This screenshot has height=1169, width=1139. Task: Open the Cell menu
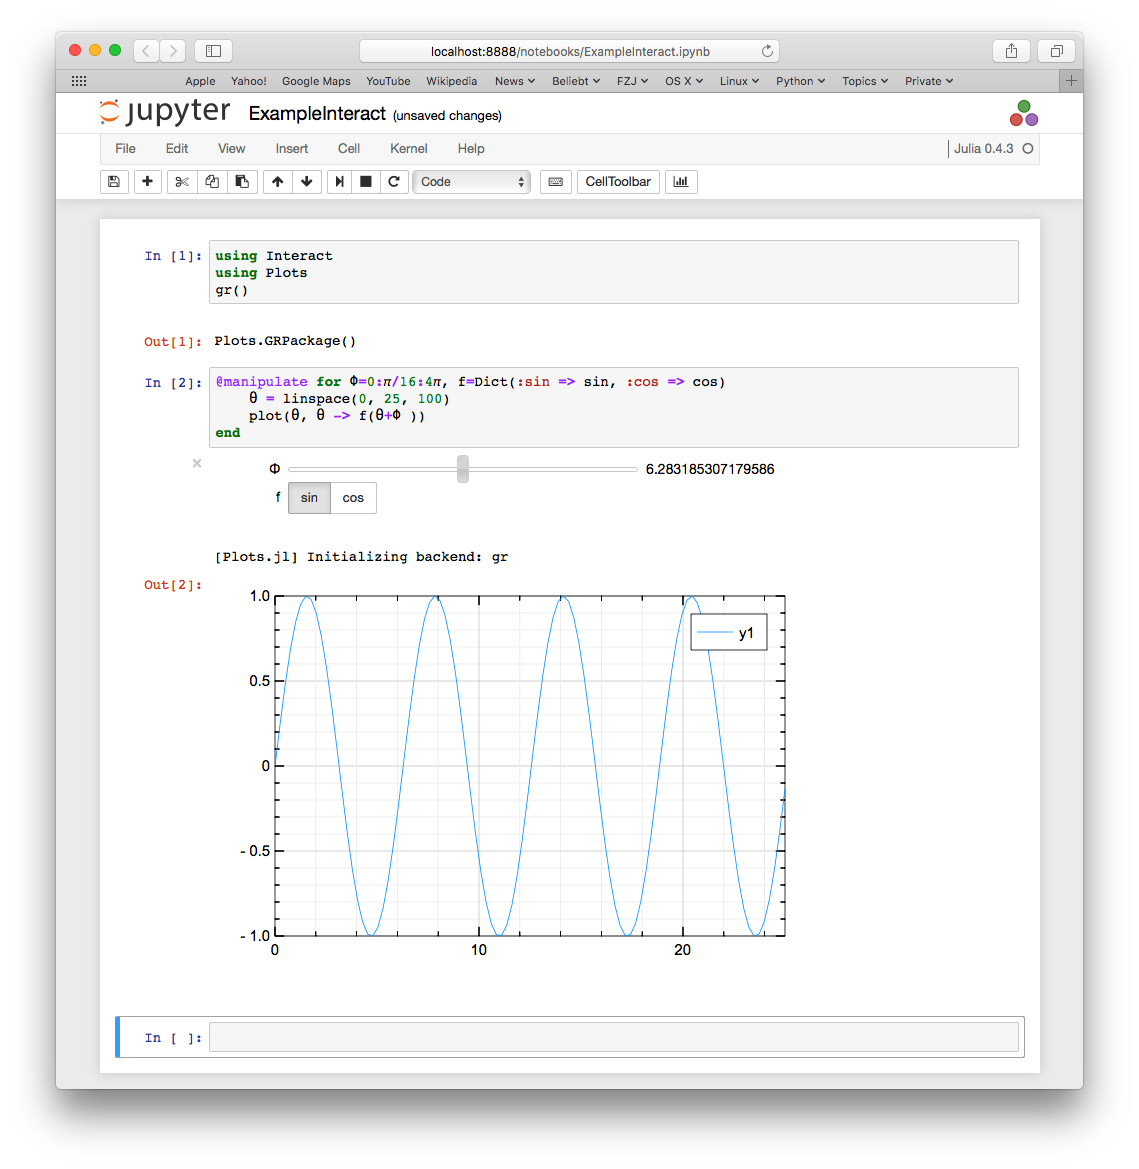point(349,148)
